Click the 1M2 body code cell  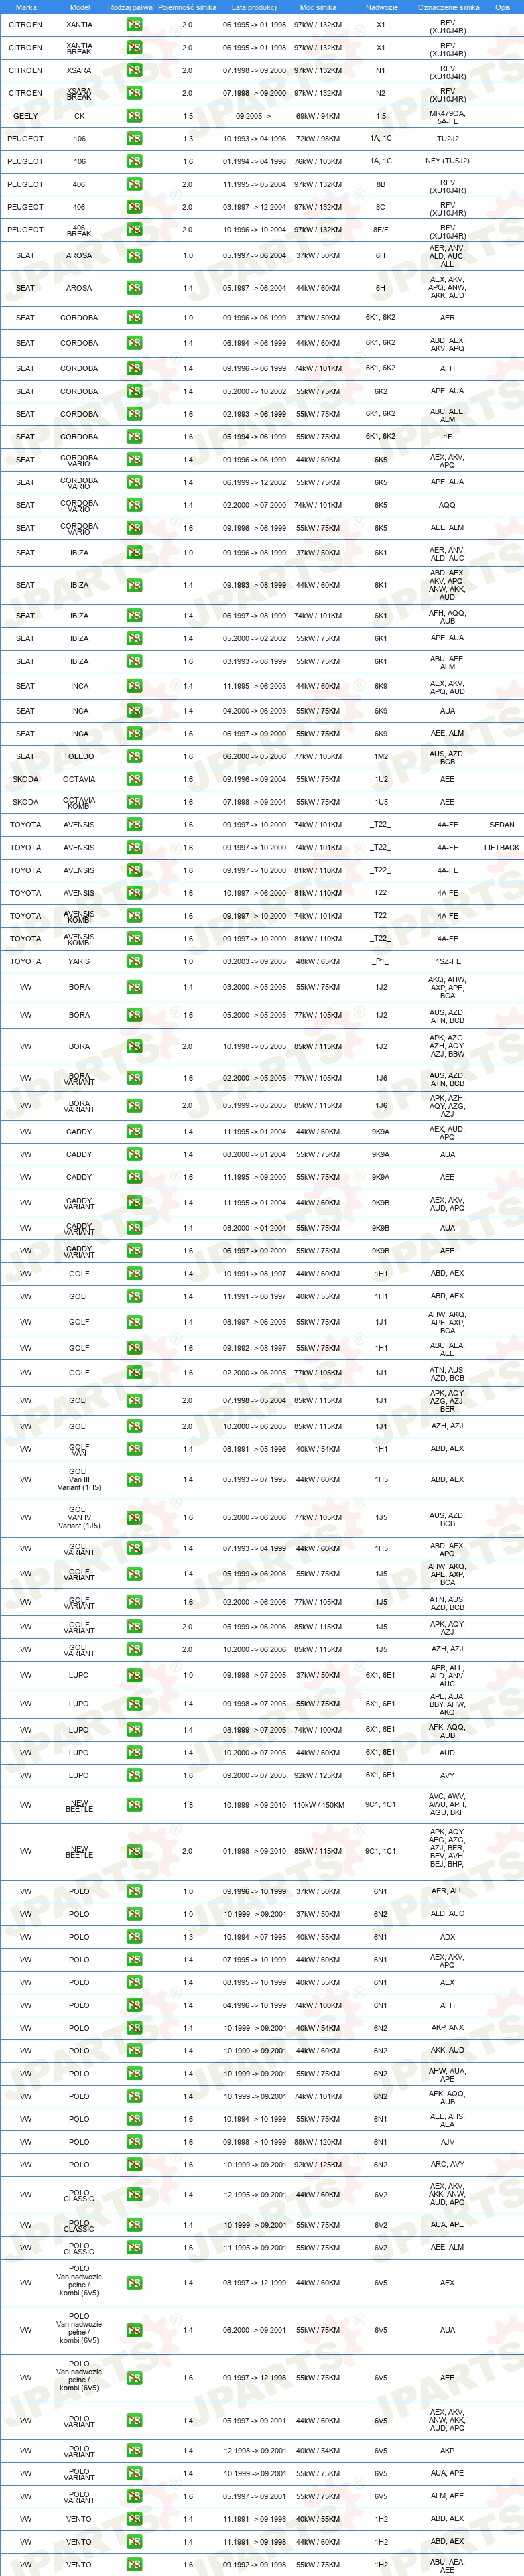(381, 756)
